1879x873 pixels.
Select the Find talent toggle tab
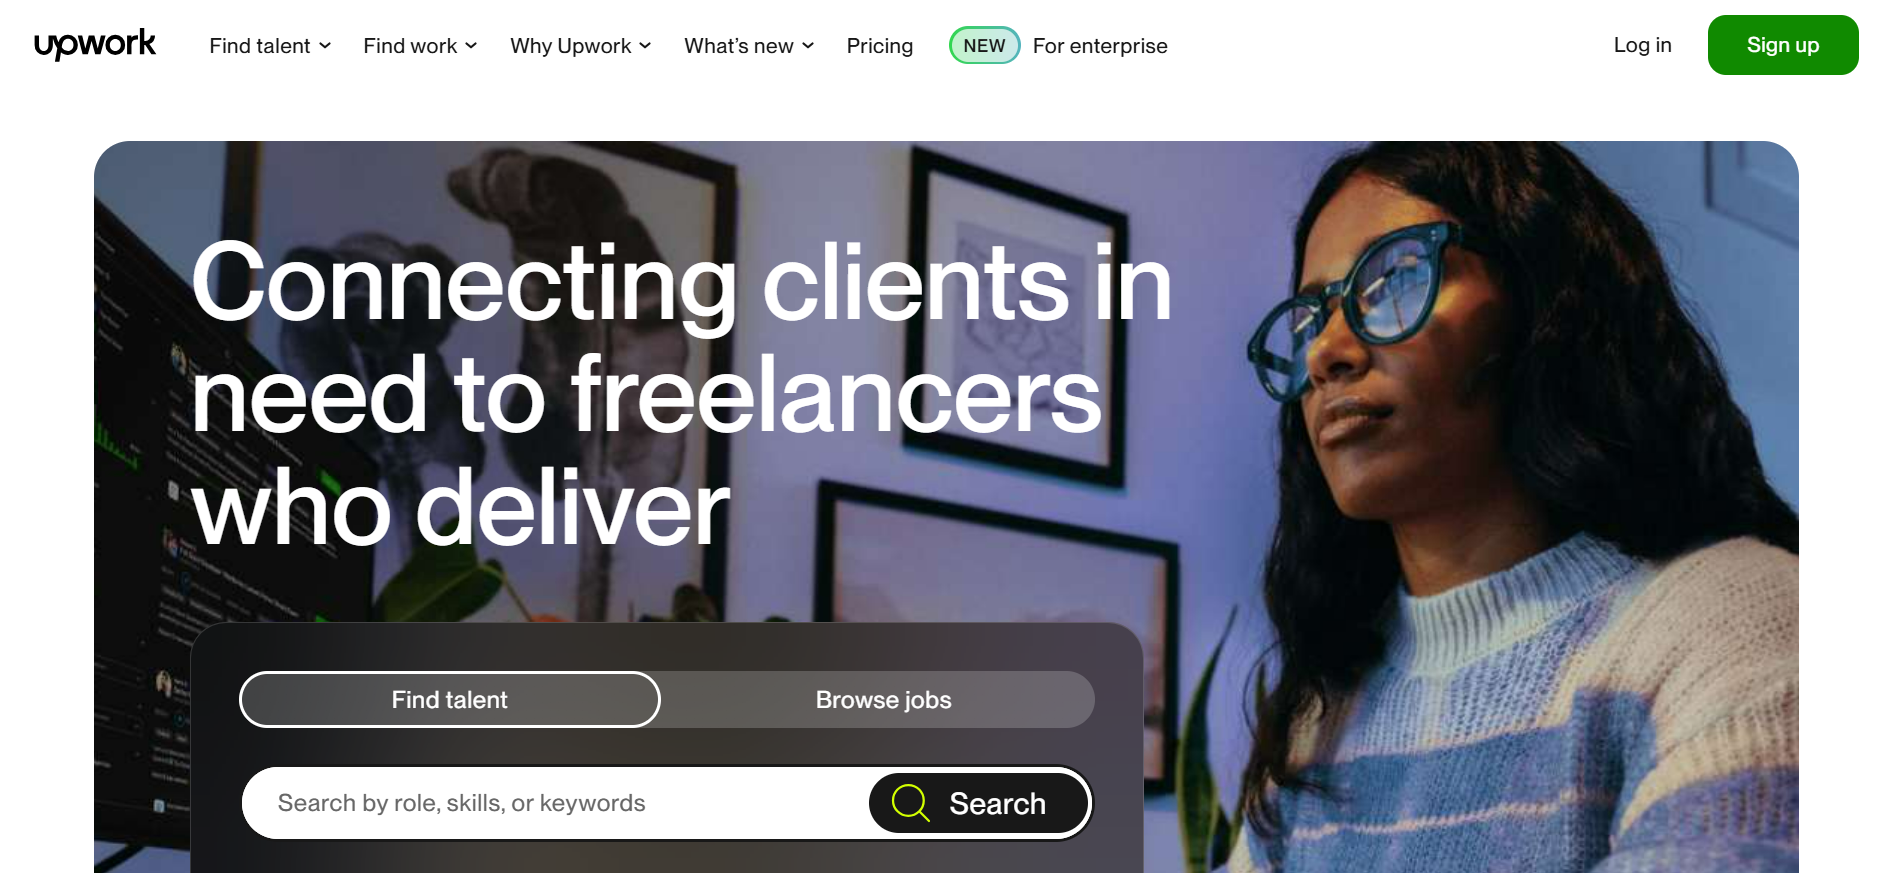pos(450,699)
